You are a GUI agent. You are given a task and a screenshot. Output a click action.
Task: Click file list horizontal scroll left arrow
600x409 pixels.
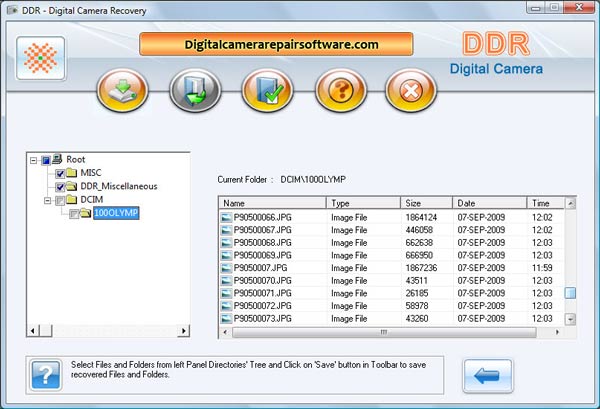click(x=225, y=332)
